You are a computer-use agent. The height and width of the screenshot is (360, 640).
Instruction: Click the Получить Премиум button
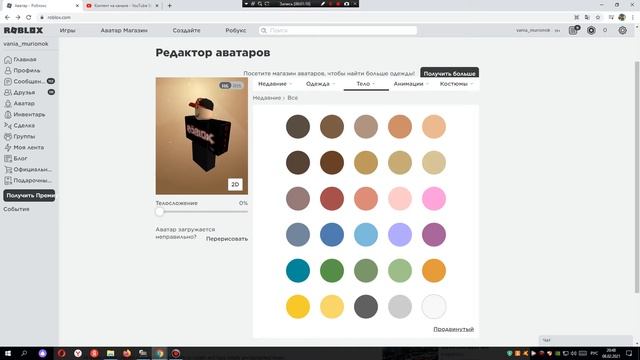pos(29,196)
